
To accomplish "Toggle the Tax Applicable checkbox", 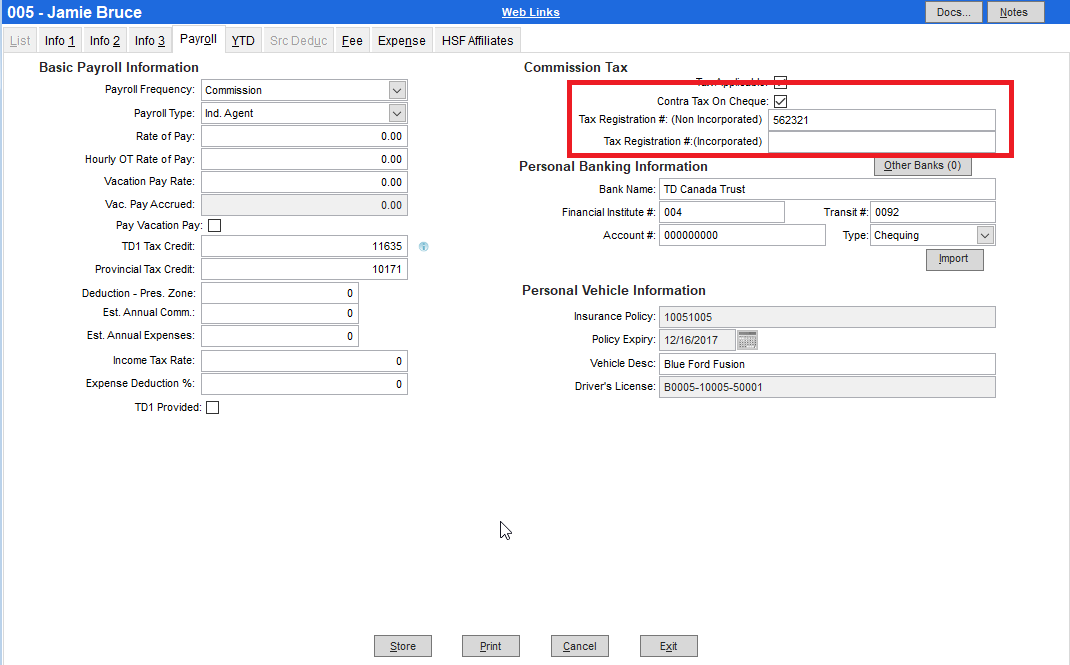I will (781, 82).
